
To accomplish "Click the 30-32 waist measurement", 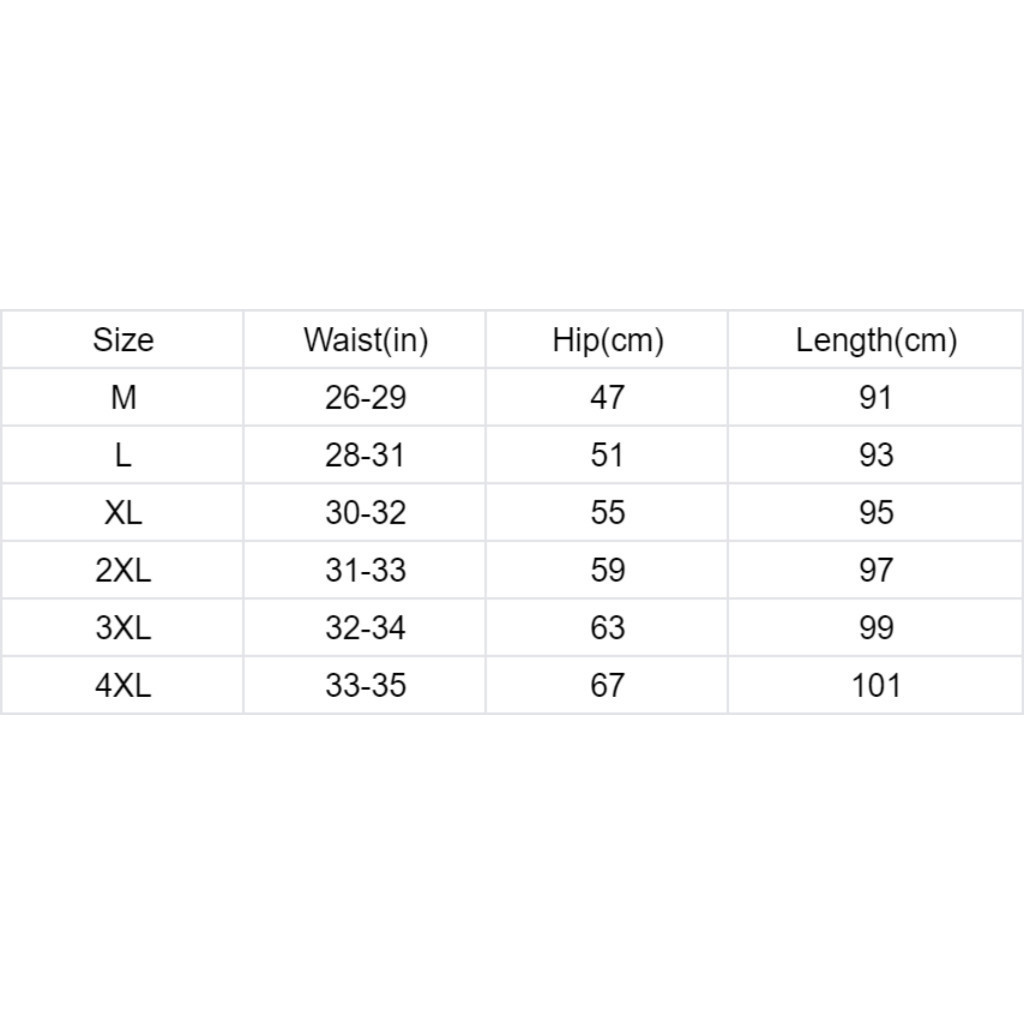I will pos(365,513).
